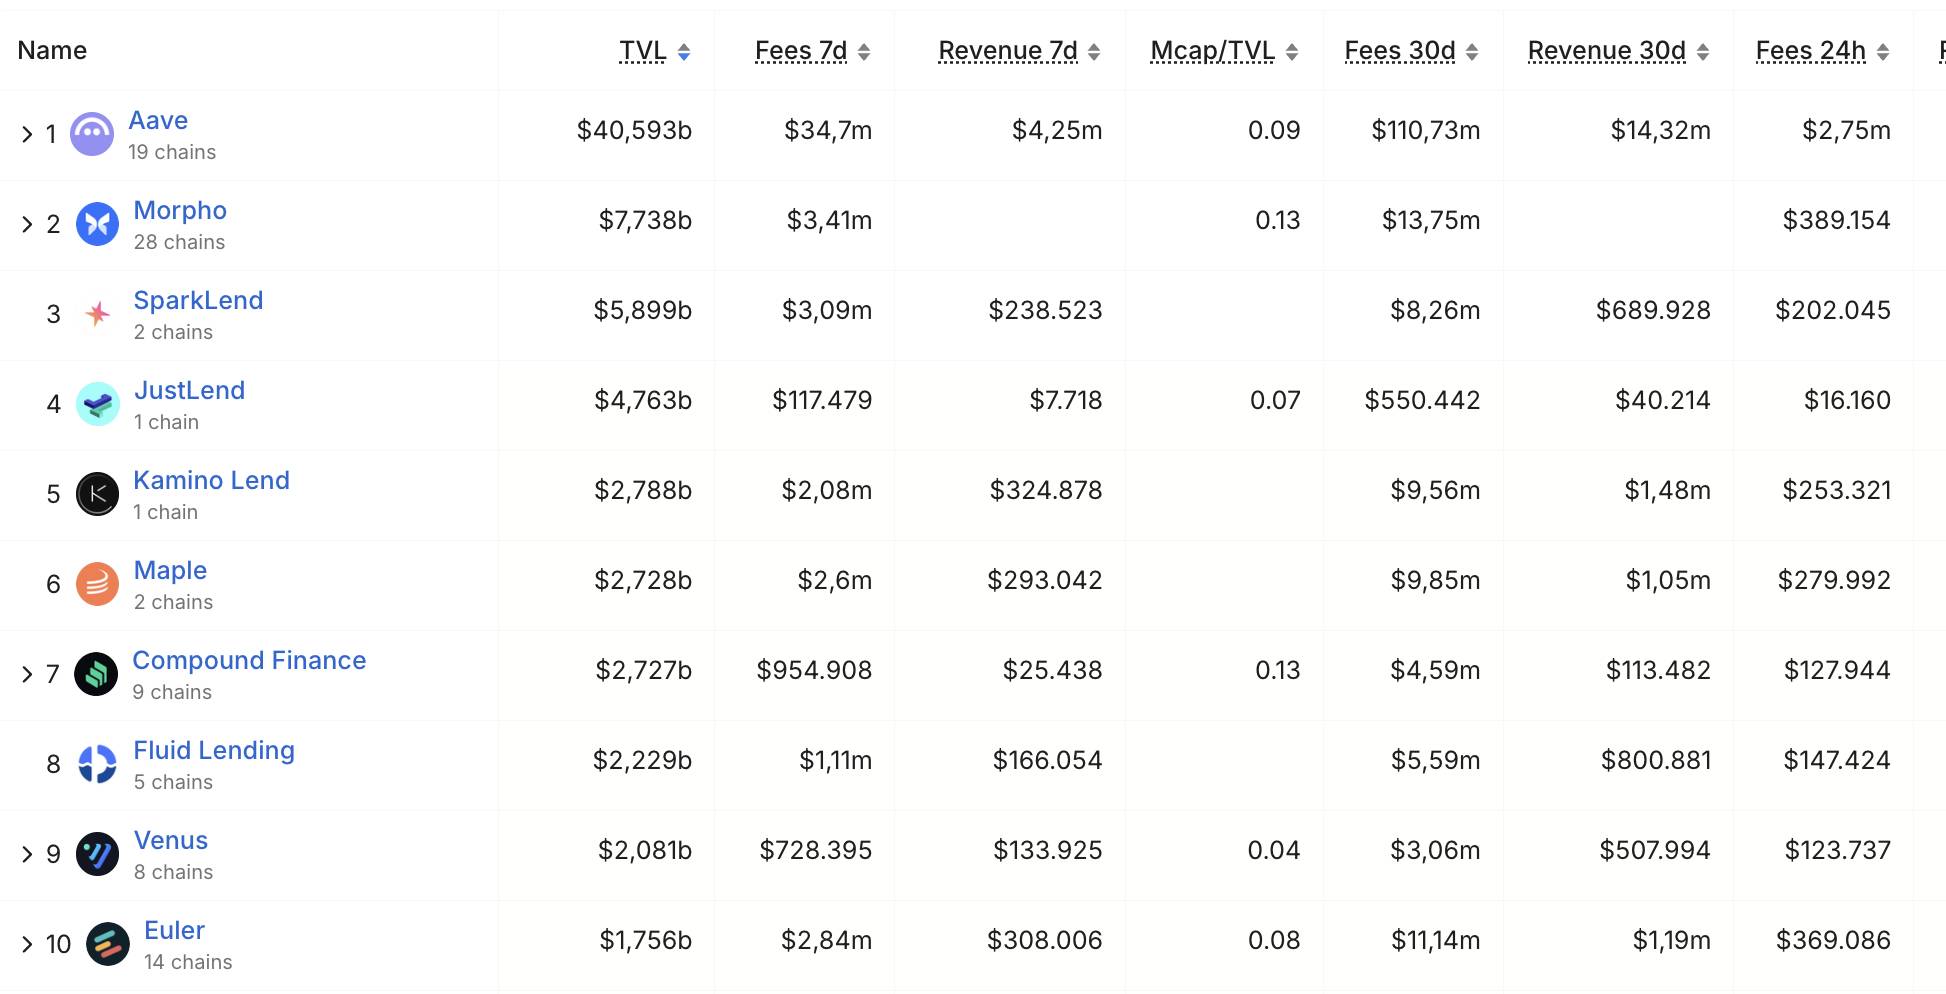Open the Kamino Lend protocol link
Viewport: 1946px width, 994px height.
[x=211, y=480]
